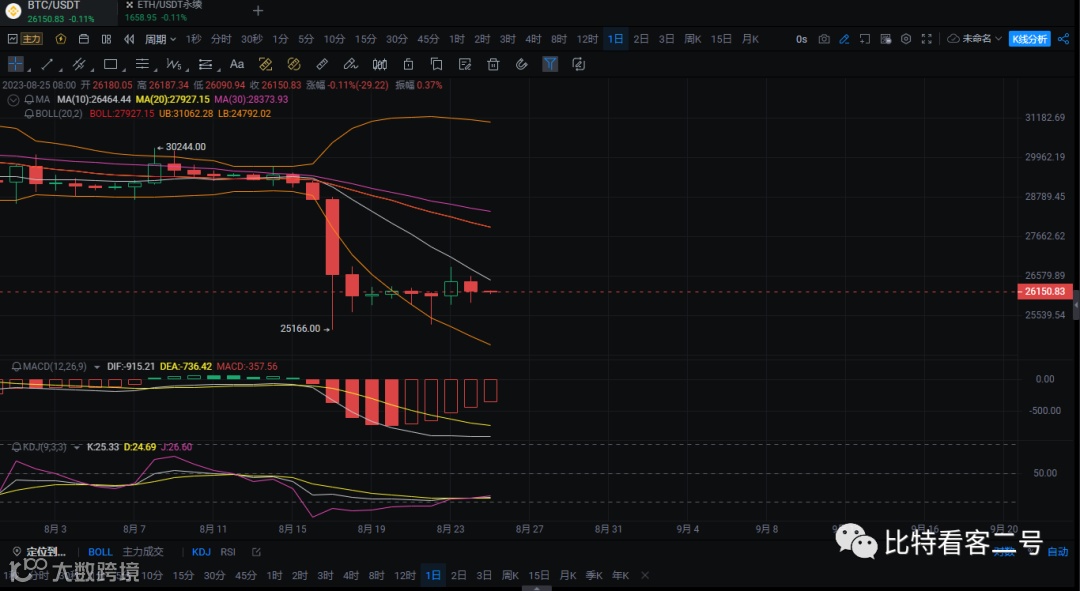Select the horizontal lines Fibonacci tool

coord(142,65)
